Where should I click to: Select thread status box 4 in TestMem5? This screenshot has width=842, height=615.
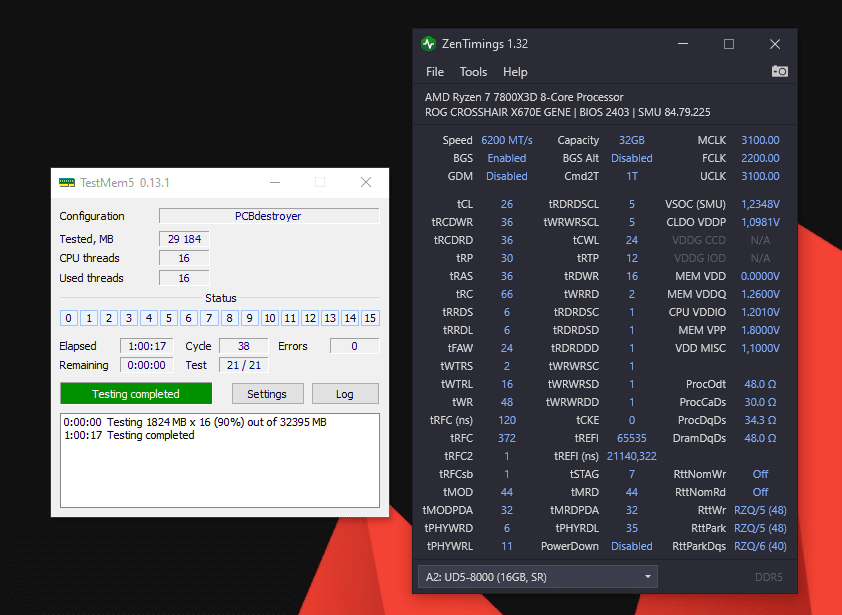click(x=149, y=318)
